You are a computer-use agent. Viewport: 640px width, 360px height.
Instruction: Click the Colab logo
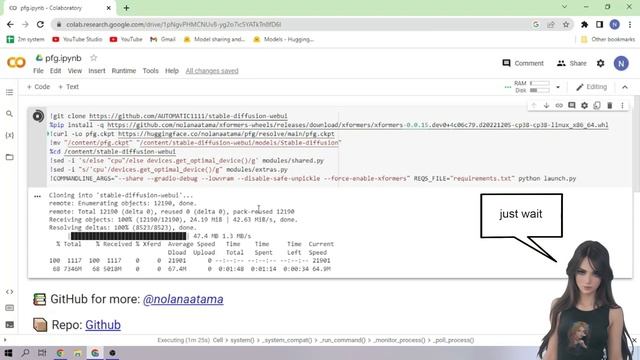click(16, 62)
